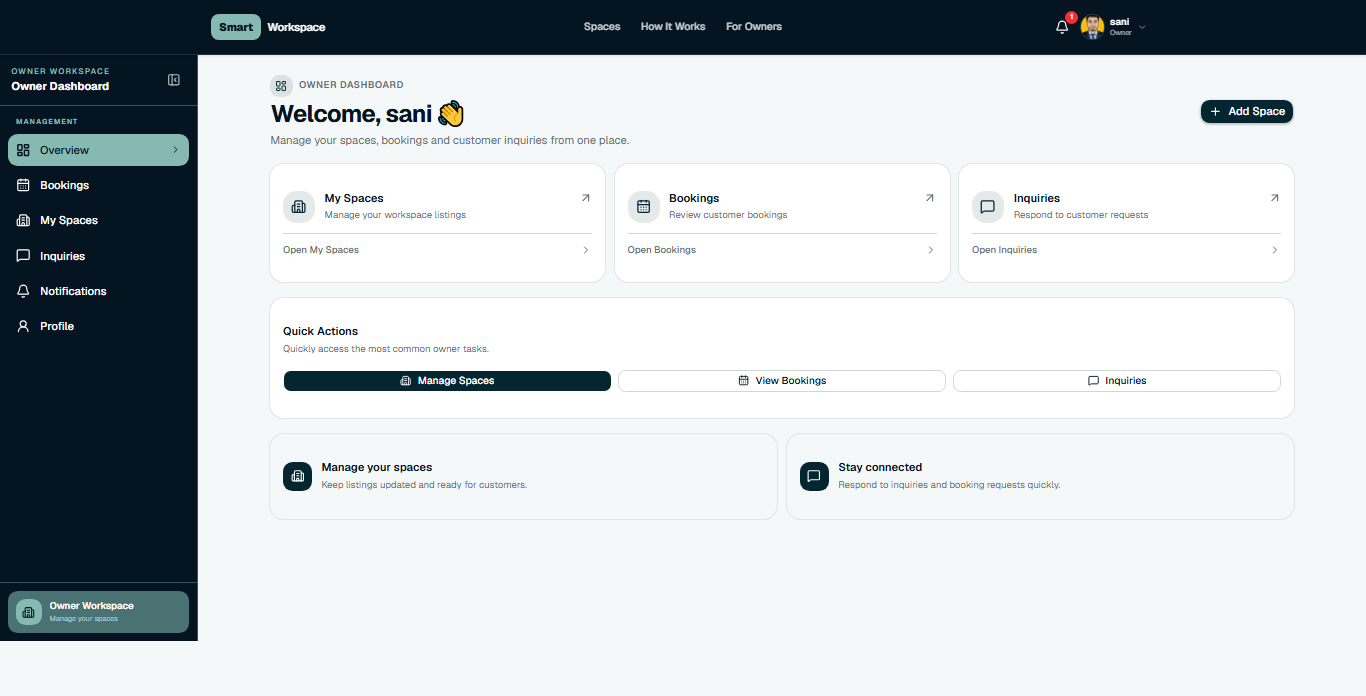Click the 'Respond to customer requests' text

pyautogui.click(x=1081, y=215)
